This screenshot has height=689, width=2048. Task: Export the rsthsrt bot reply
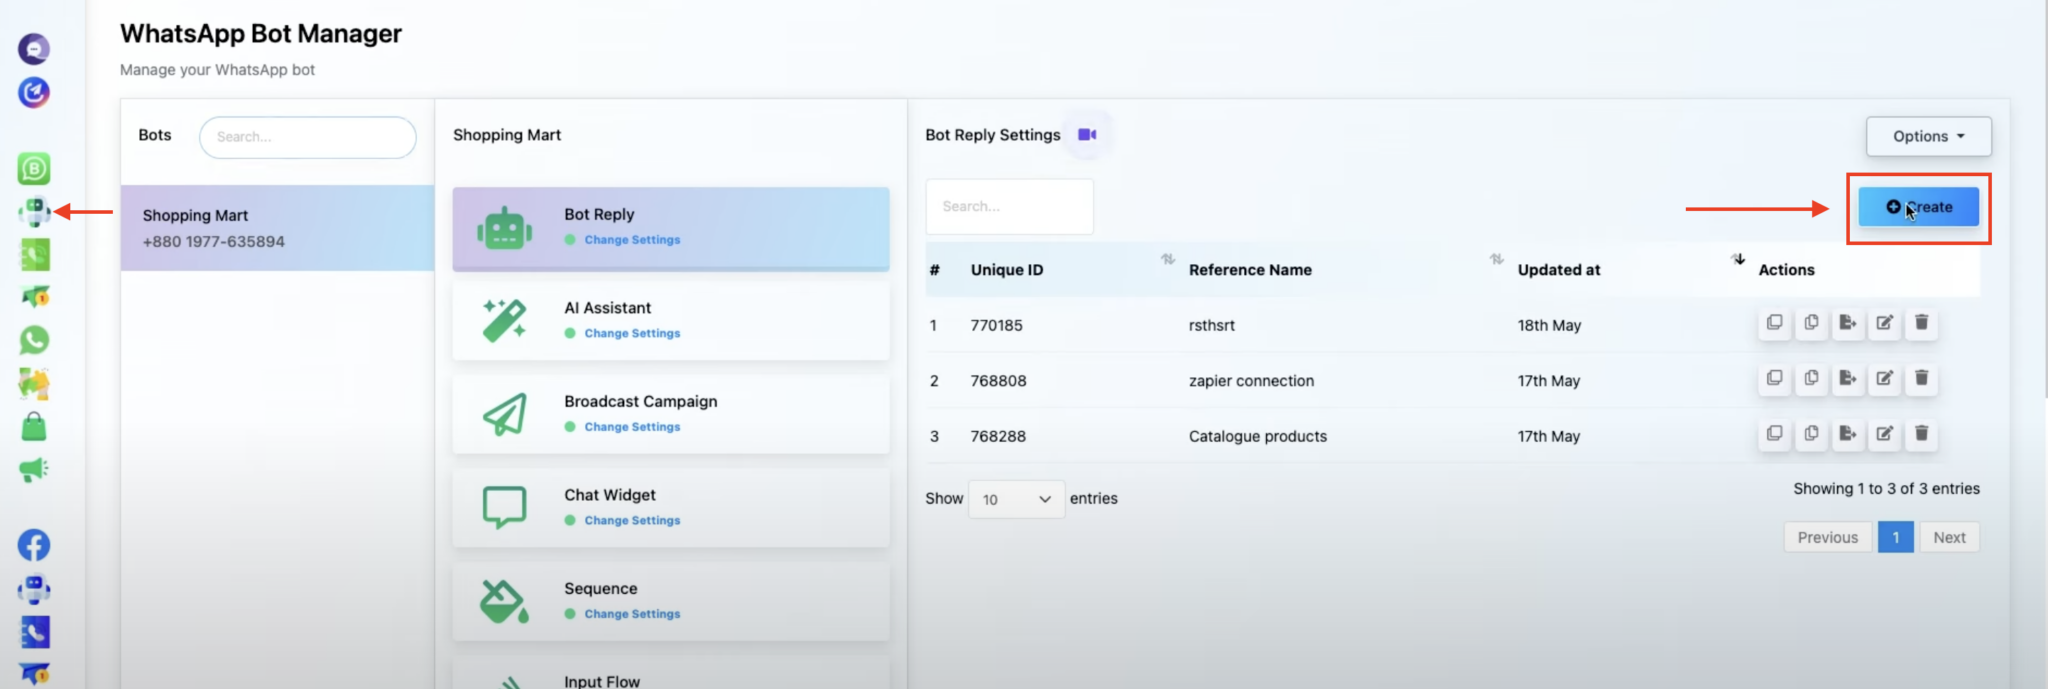[x=1848, y=323]
